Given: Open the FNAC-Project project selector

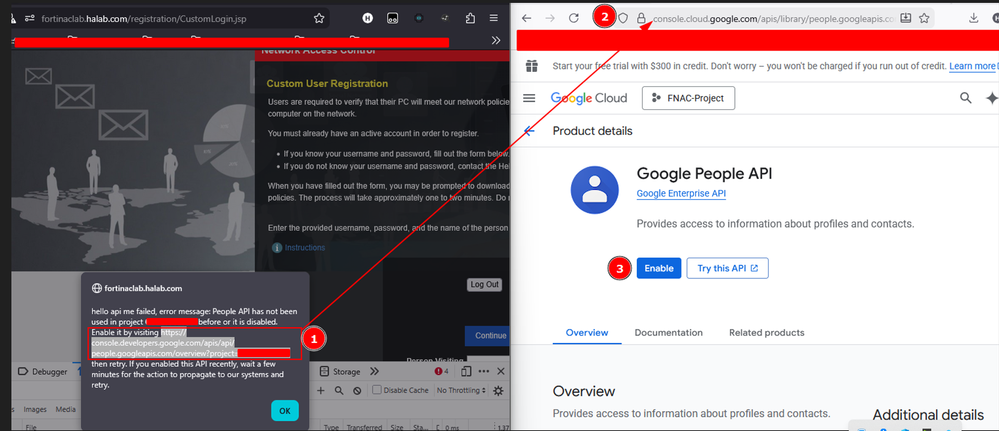Looking at the screenshot, I should pos(688,98).
